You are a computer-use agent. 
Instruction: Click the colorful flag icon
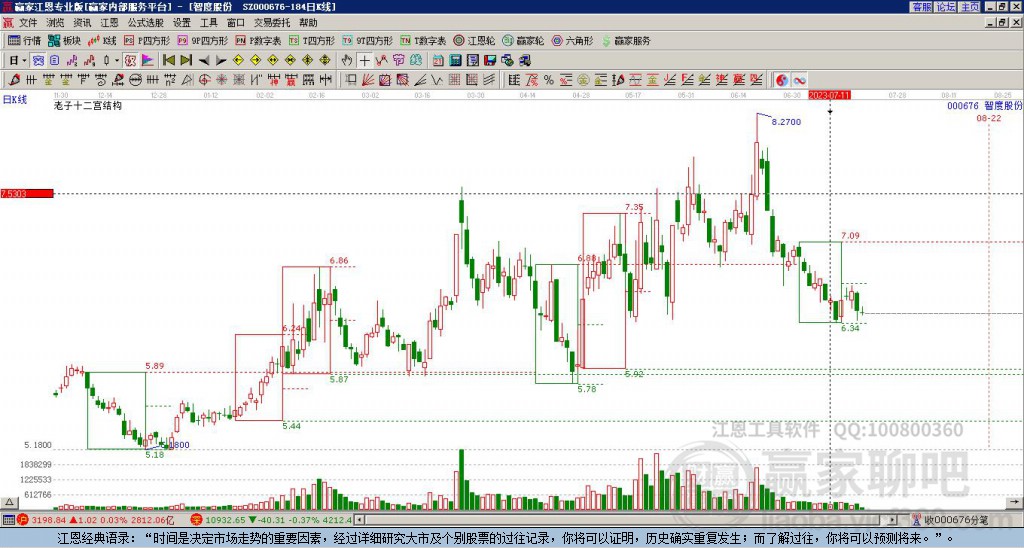pos(148,61)
